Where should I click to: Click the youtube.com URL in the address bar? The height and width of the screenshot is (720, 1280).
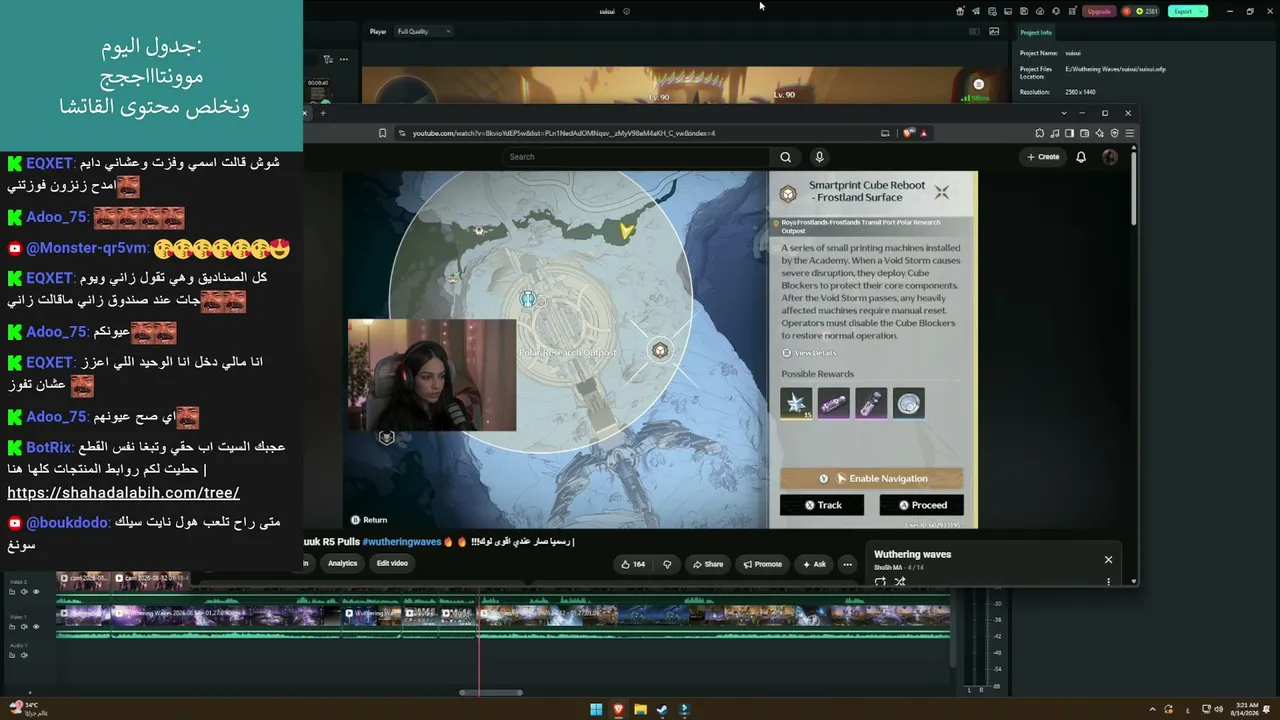pyautogui.click(x=563, y=133)
